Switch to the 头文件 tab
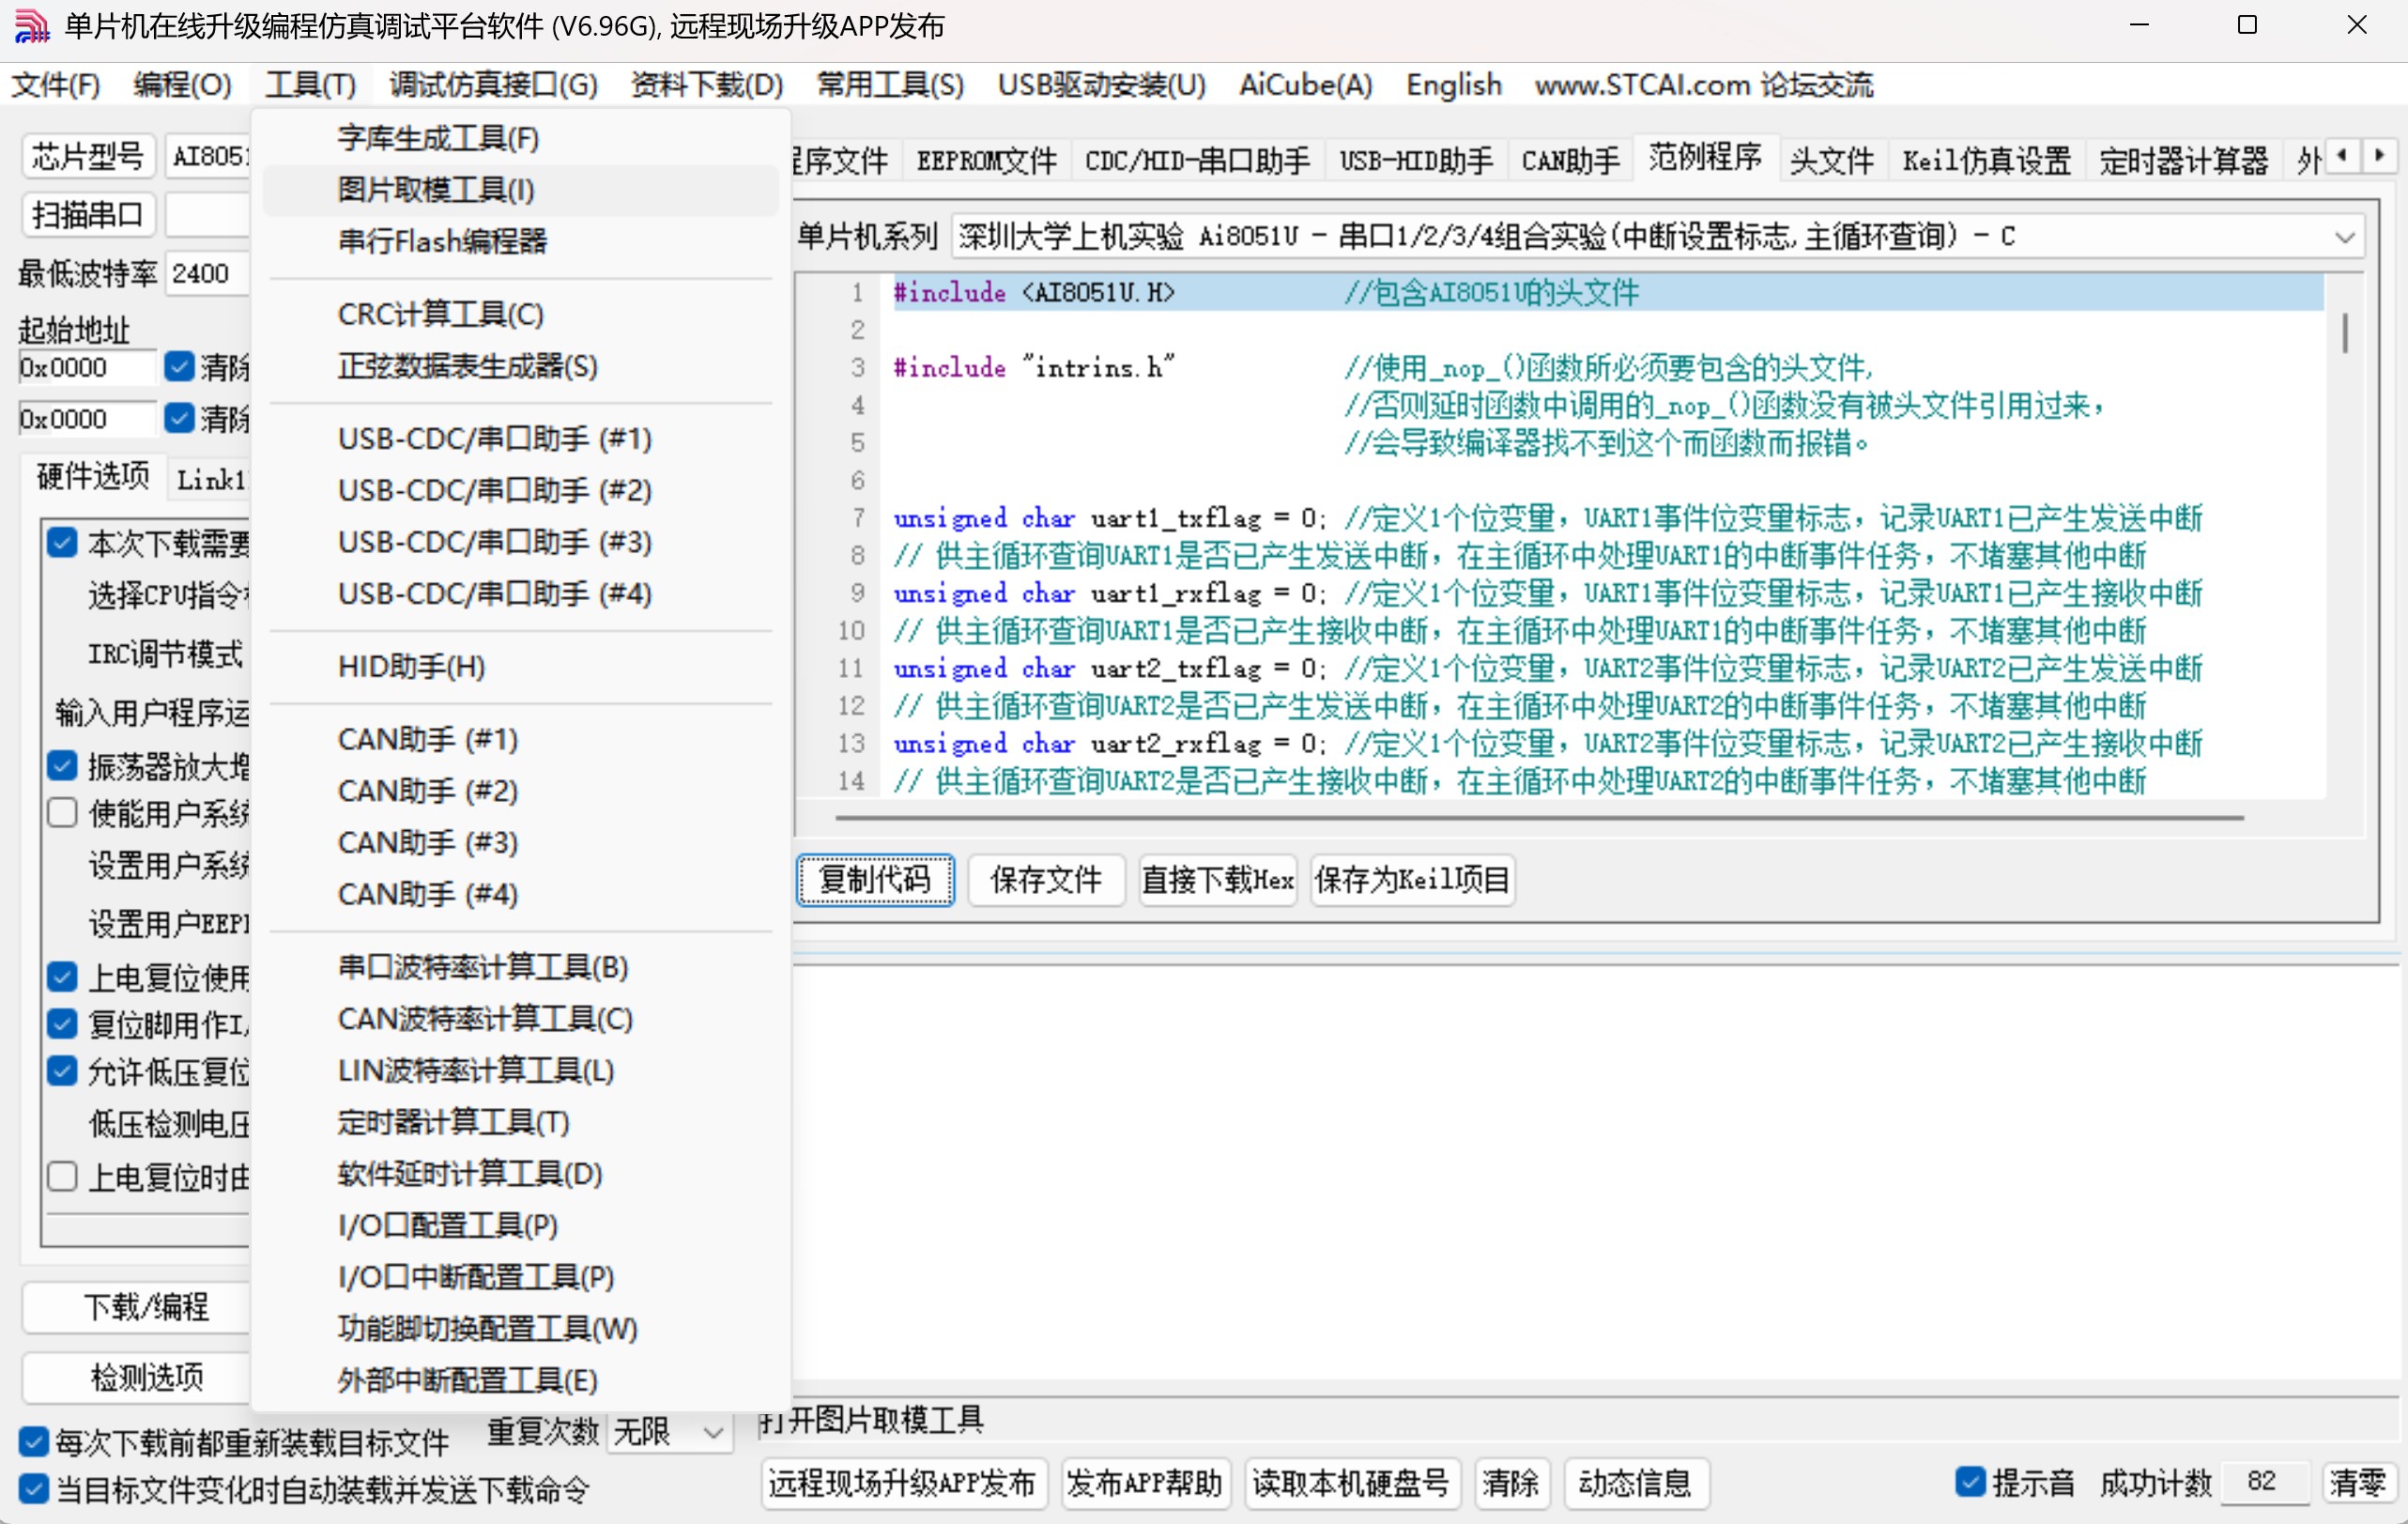The width and height of the screenshot is (2408, 1524). pos(1830,159)
